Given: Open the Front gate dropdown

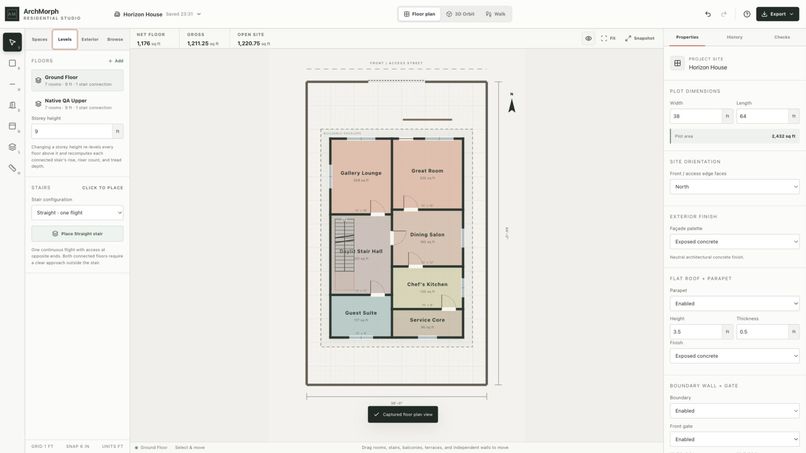Looking at the screenshot, I should 735,439.
